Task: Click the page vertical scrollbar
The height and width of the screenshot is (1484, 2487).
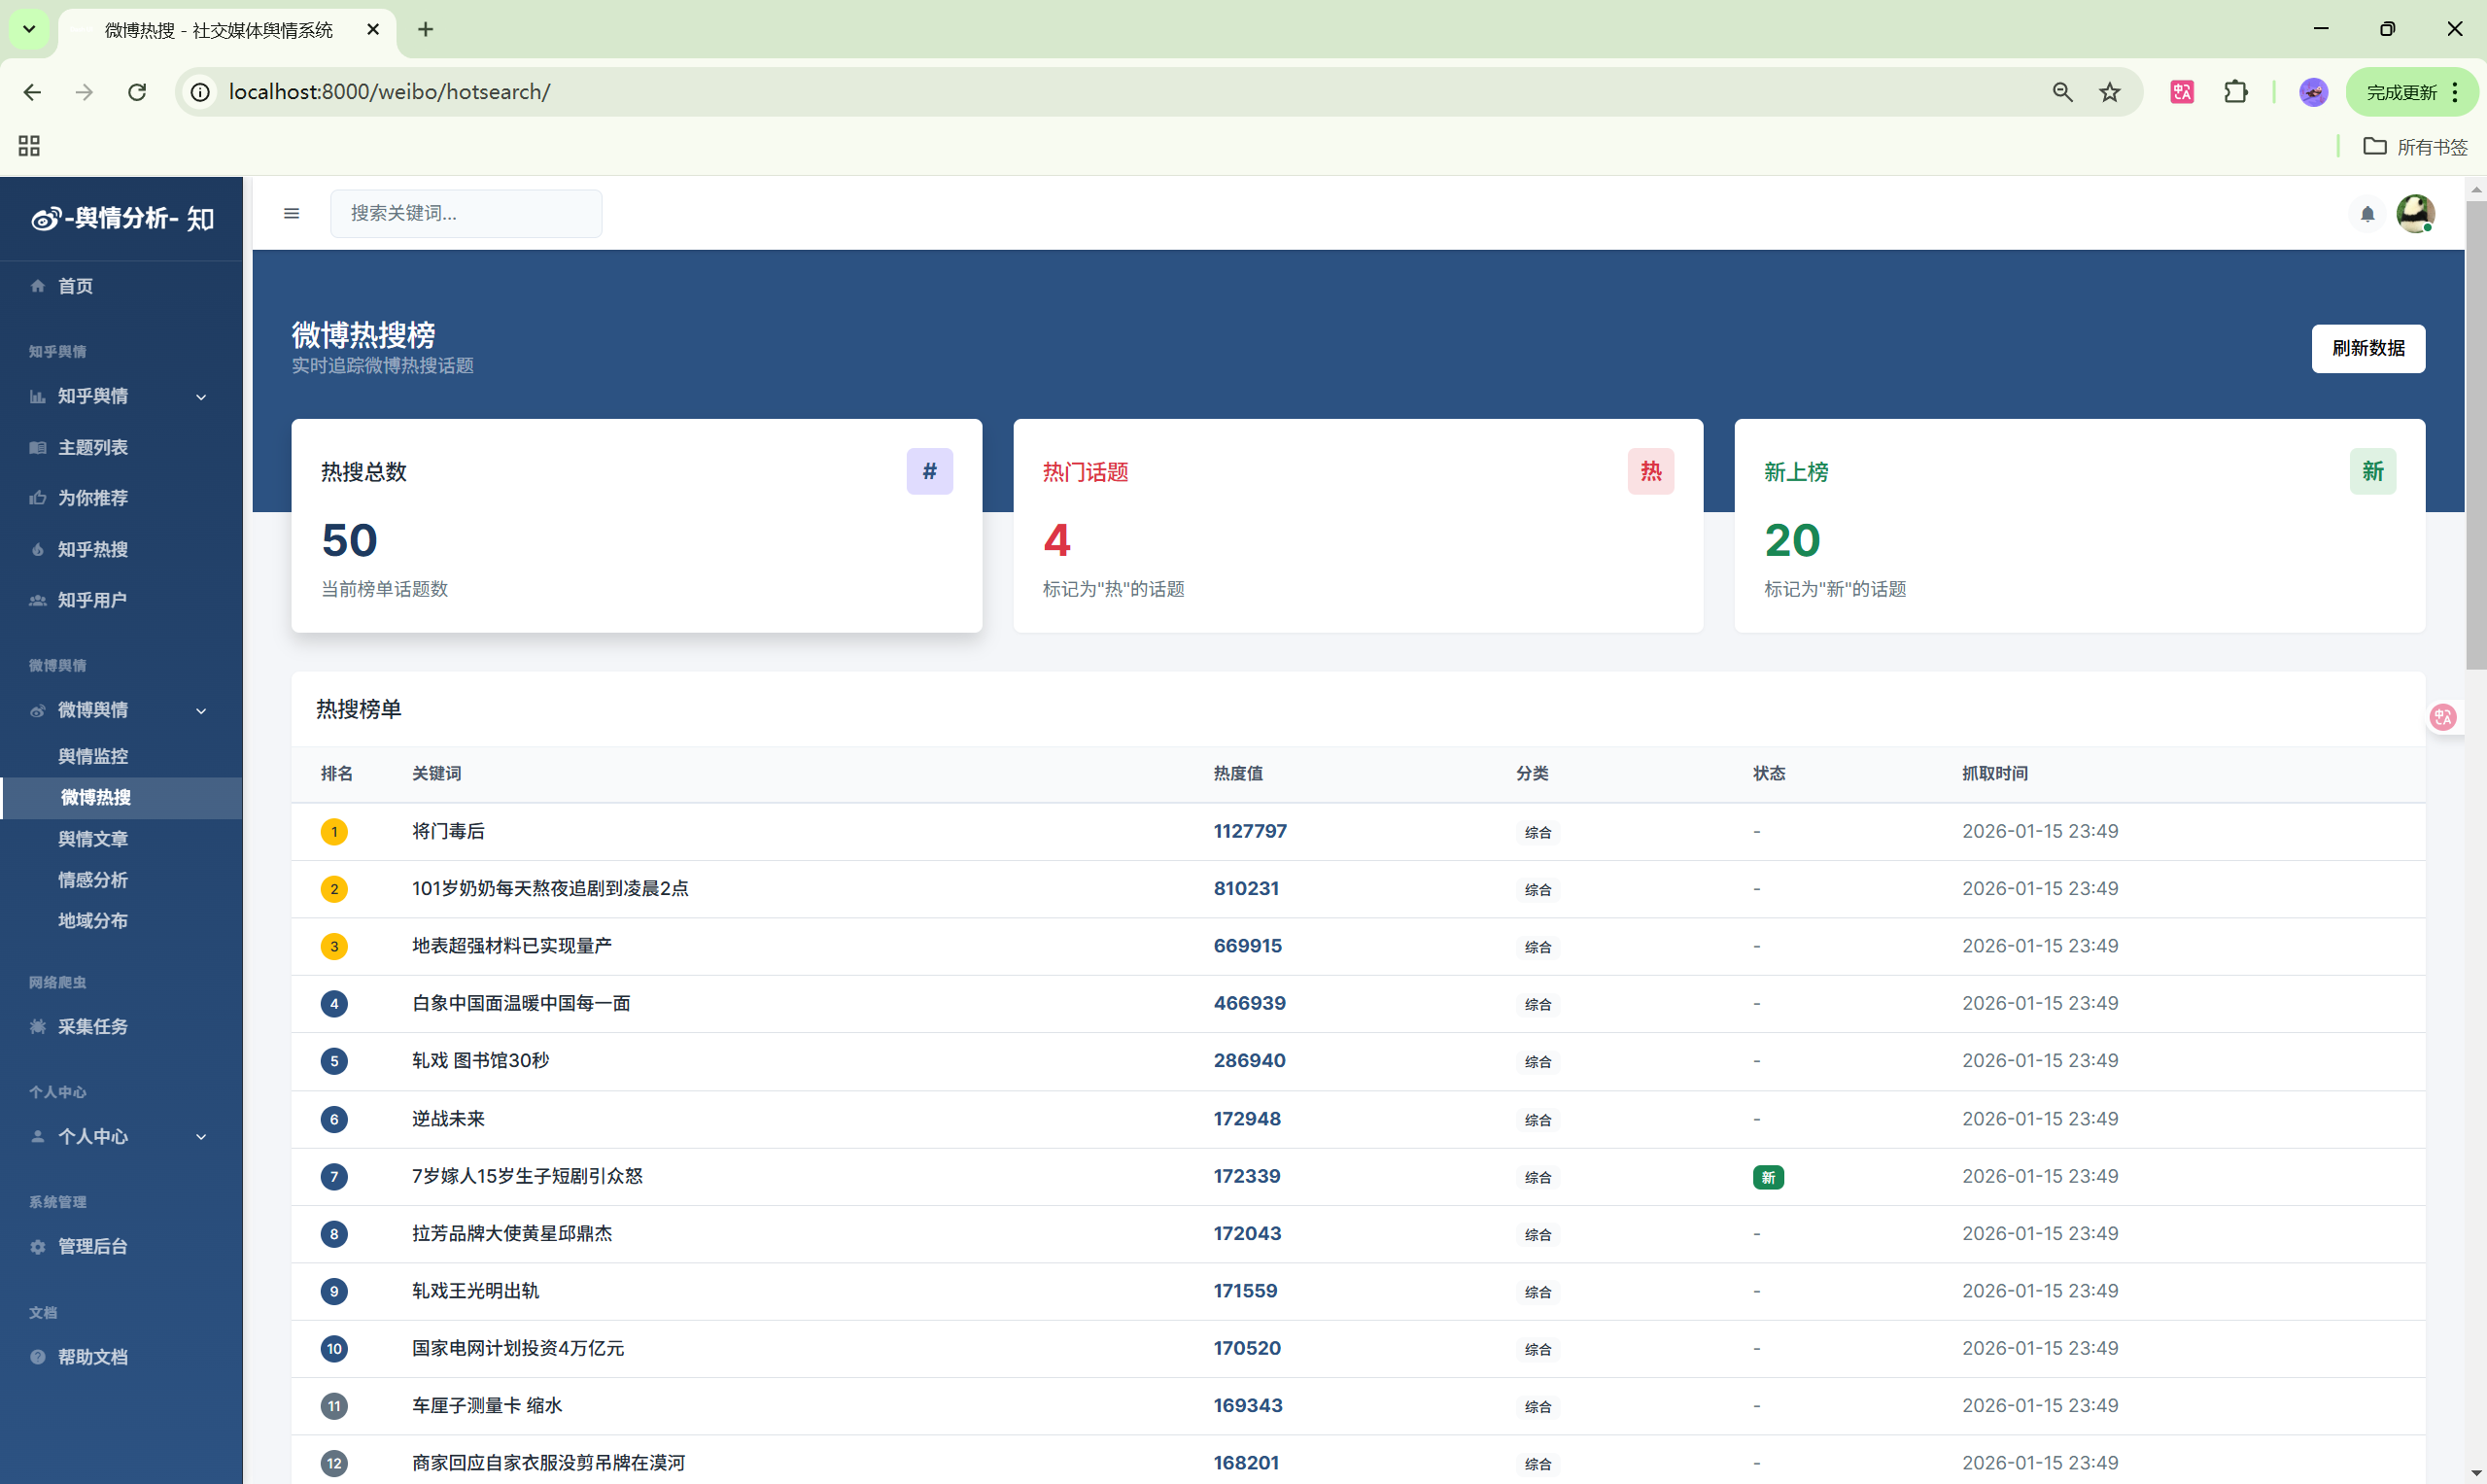Action: pos(2475,435)
